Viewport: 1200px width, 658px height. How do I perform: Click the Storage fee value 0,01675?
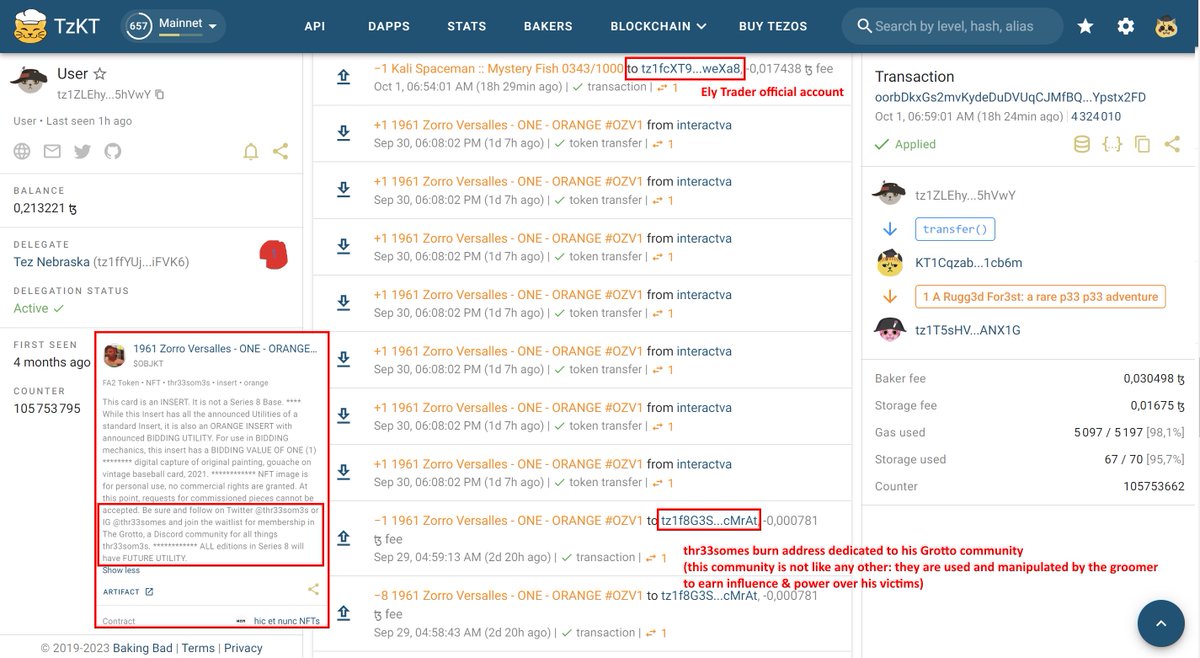pos(1158,406)
